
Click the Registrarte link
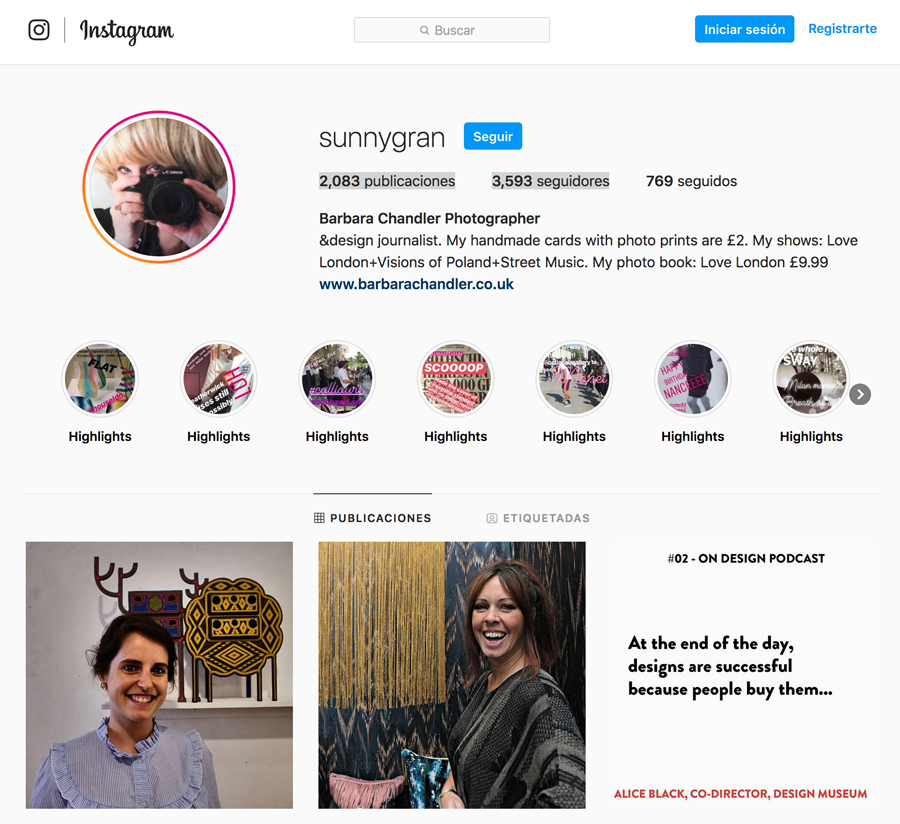click(x=842, y=29)
